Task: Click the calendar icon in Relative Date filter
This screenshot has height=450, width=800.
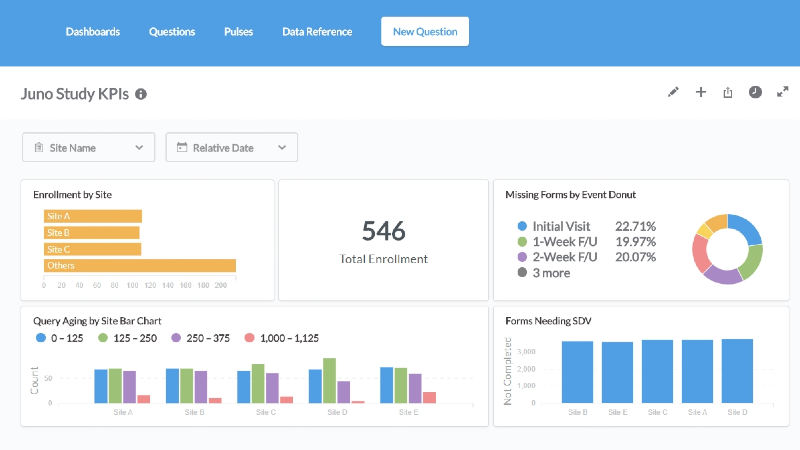Action: pyautogui.click(x=182, y=148)
